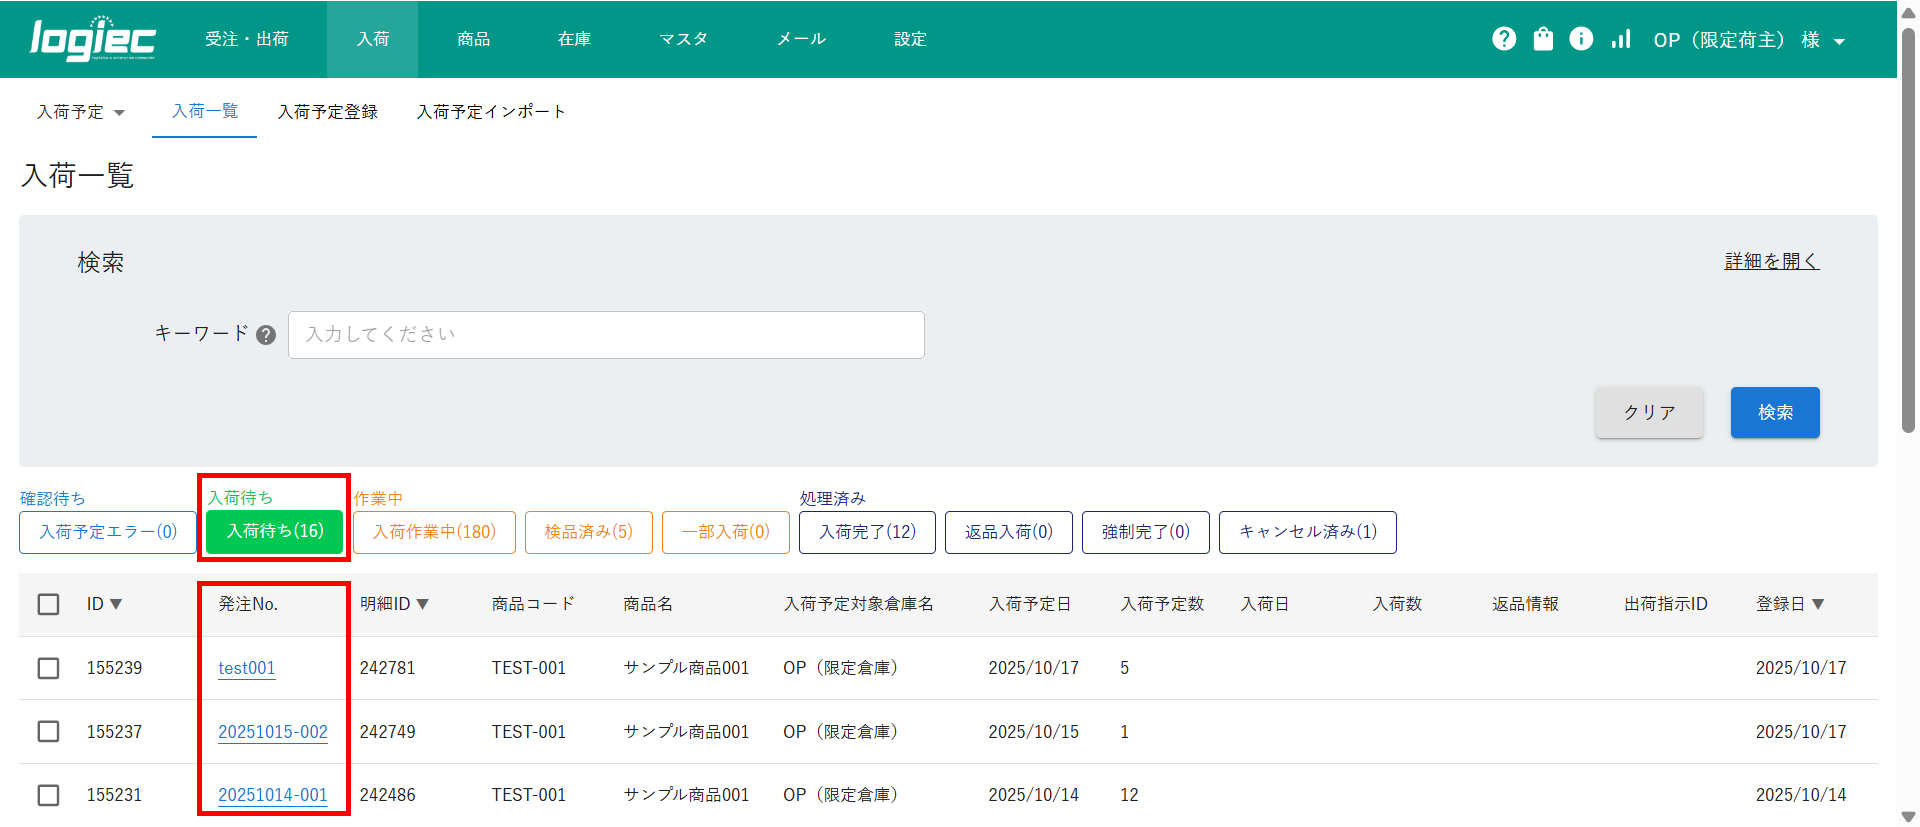Open the shopping bag icon in header
This screenshot has width=1920, height=827.
tap(1543, 39)
